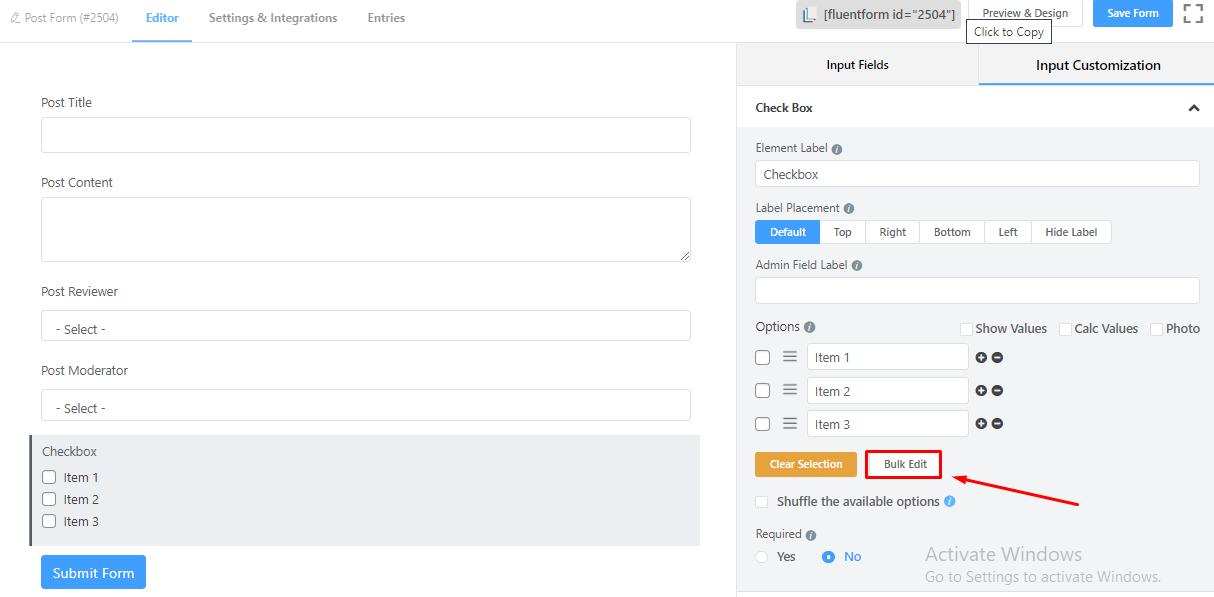
Task: Click the add option icon beside Item 1
Action: [x=981, y=358]
